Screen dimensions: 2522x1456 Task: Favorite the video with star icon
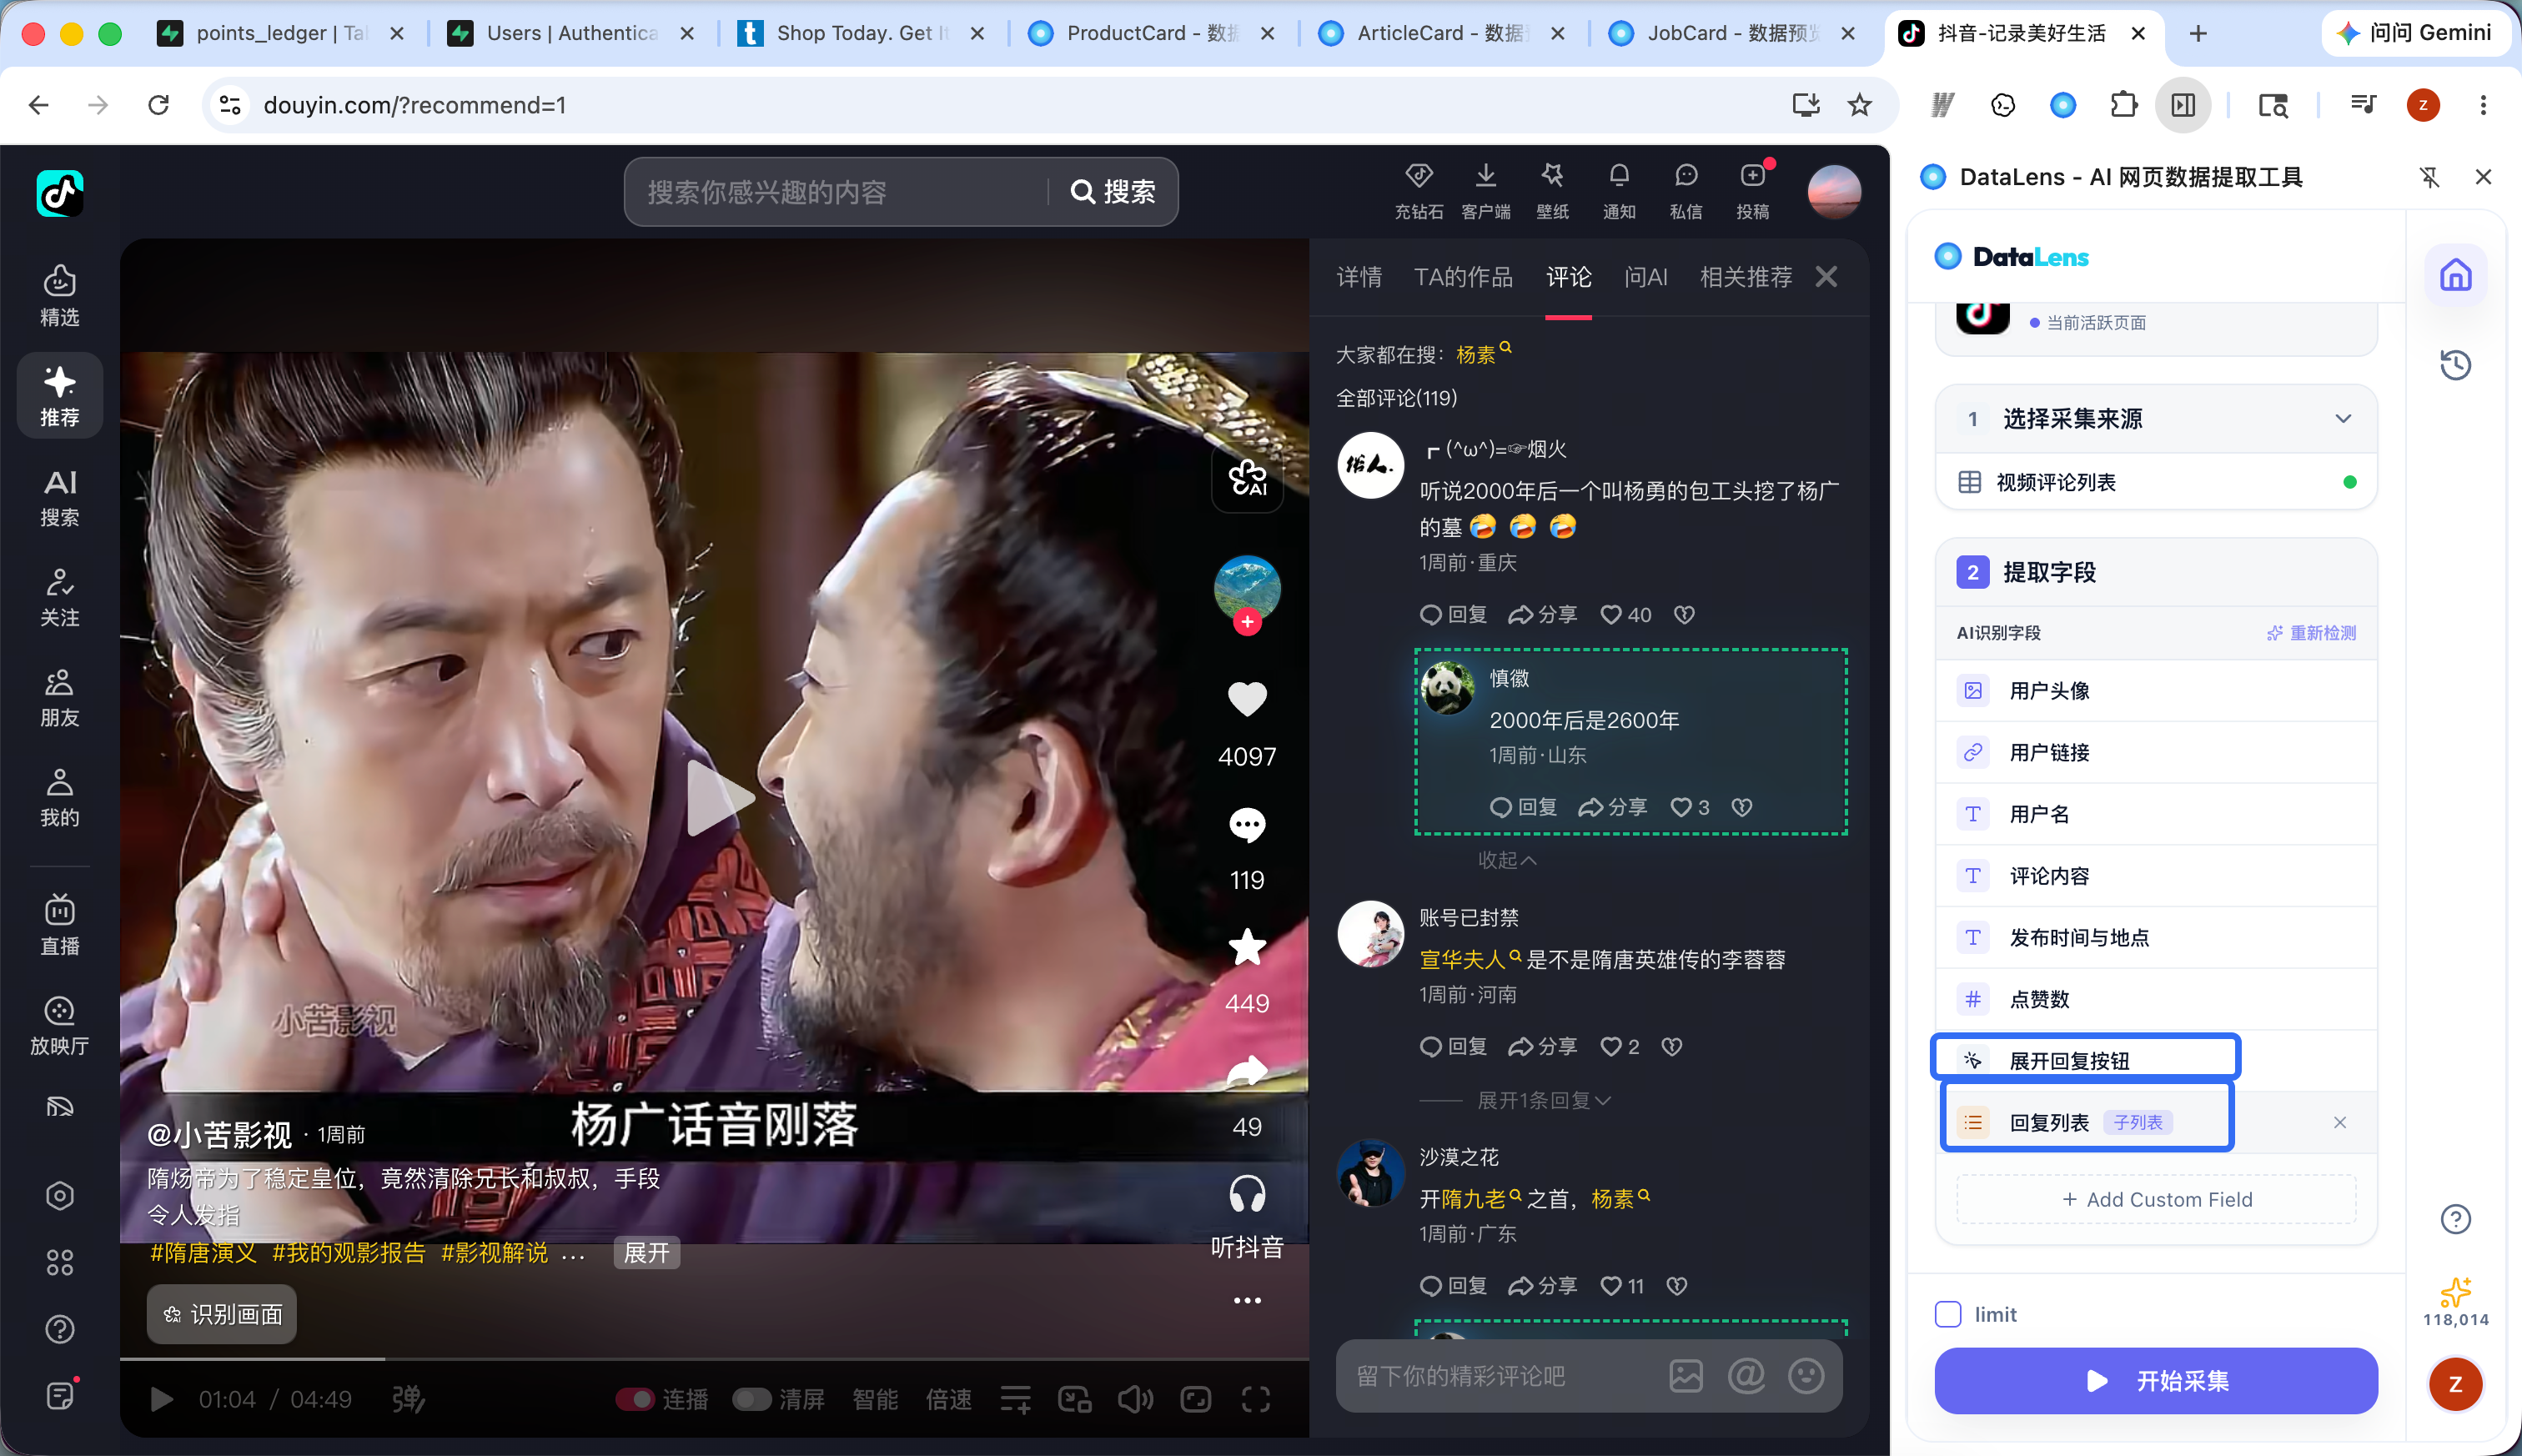pyautogui.click(x=1247, y=946)
